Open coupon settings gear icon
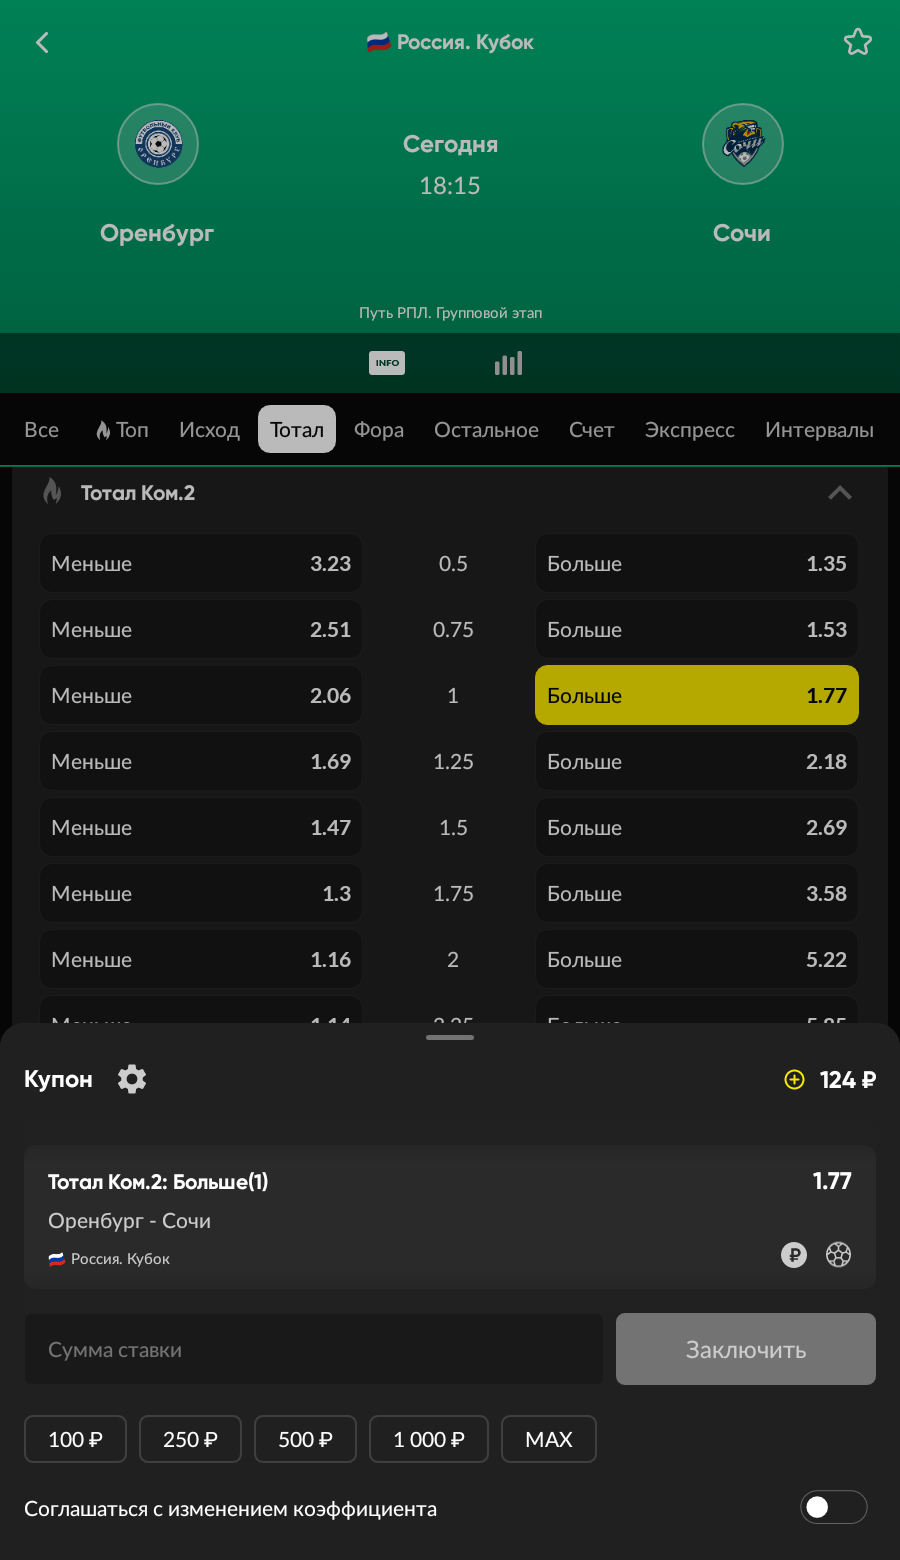This screenshot has height=1560, width=900. pyautogui.click(x=132, y=1079)
